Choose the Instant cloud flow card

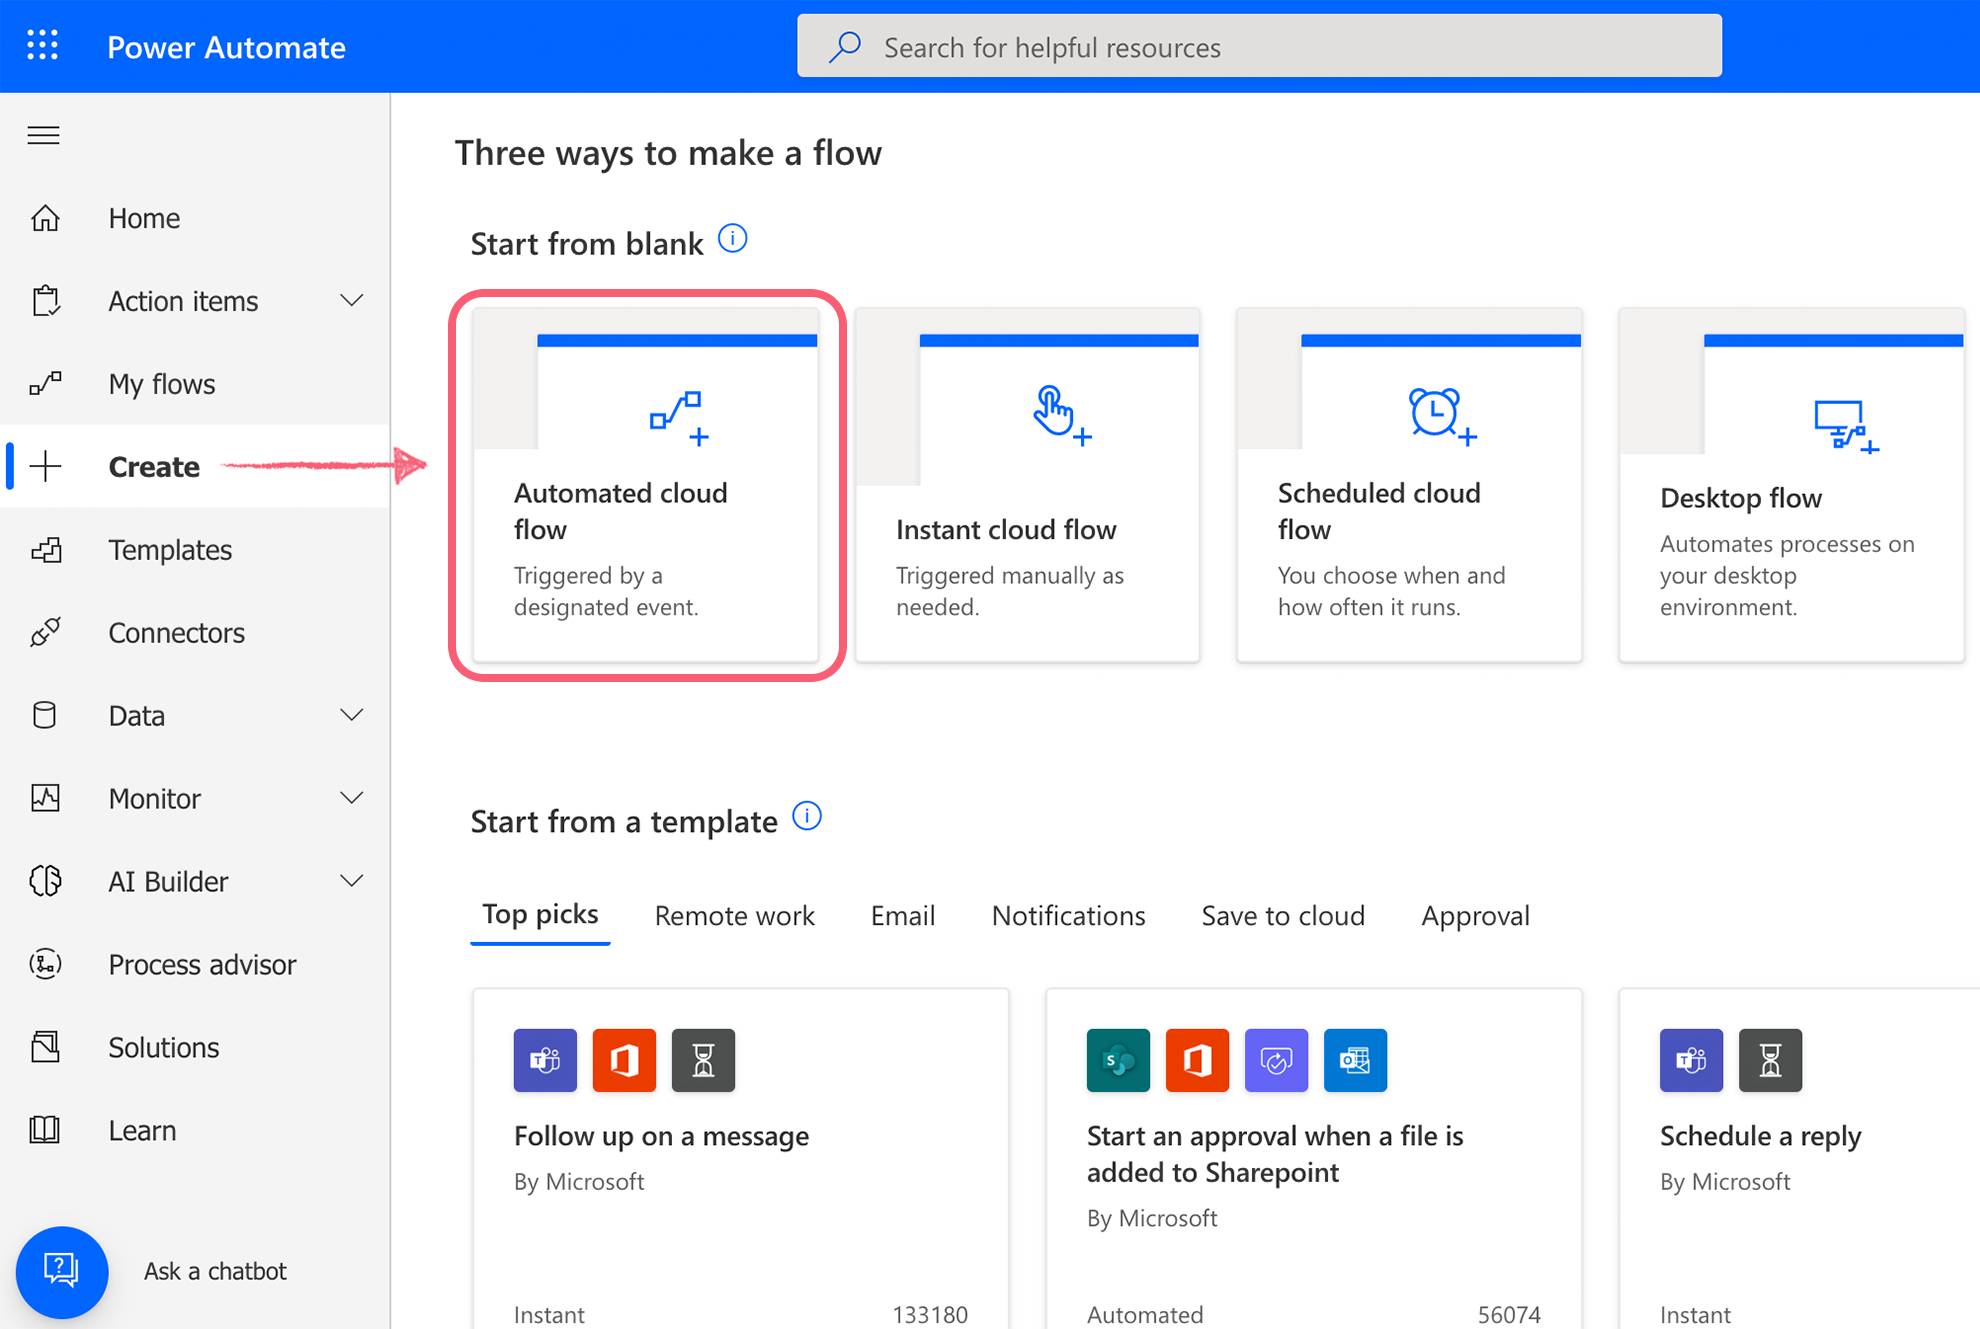(1027, 485)
